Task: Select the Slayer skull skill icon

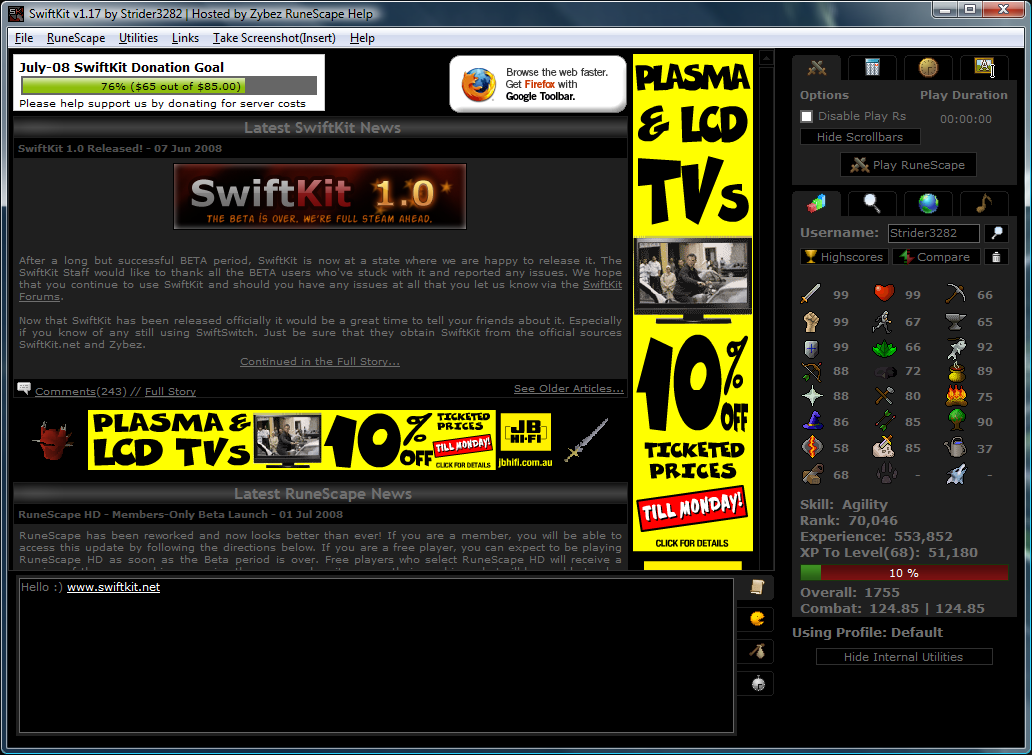Action: click(883, 448)
